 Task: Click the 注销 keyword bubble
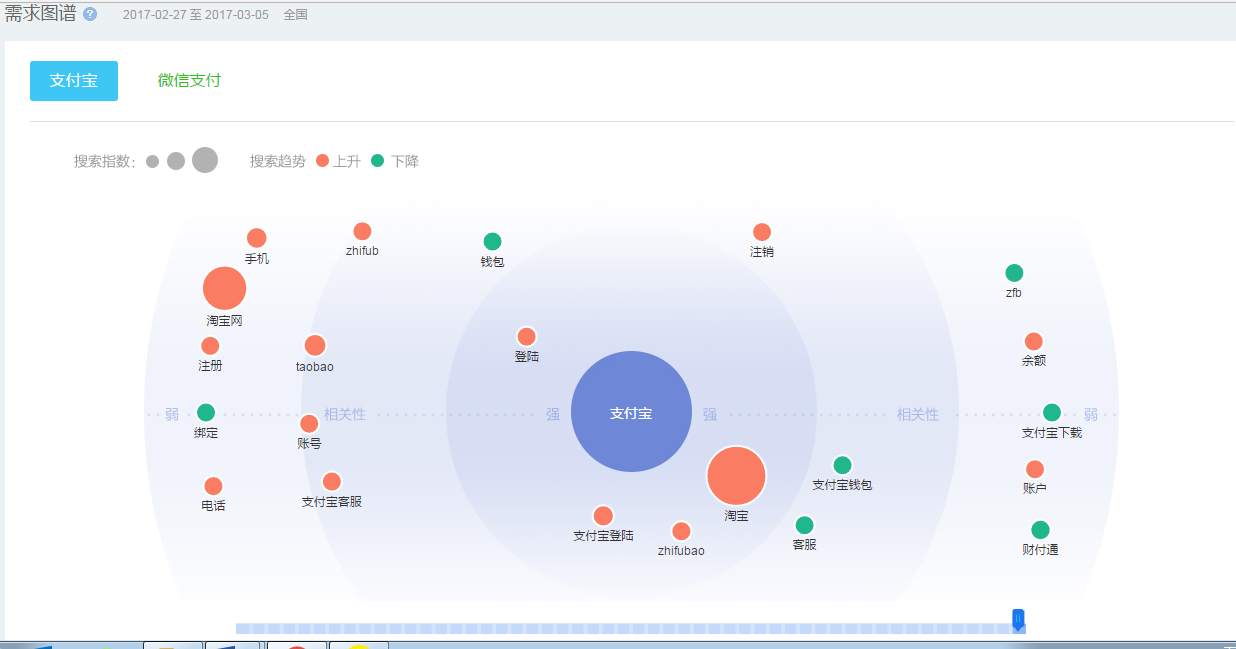[x=762, y=232]
